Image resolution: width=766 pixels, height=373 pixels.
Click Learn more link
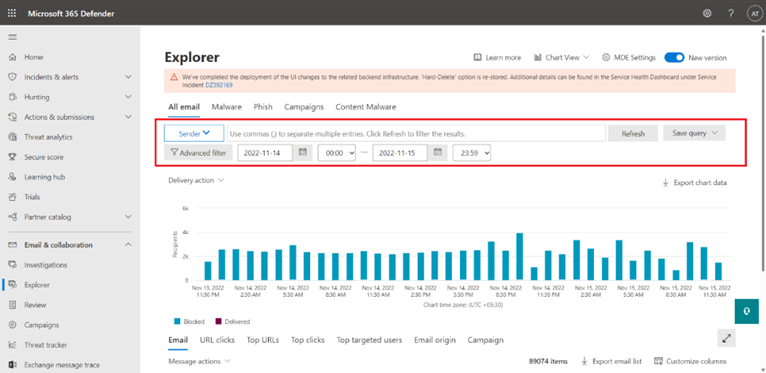[x=497, y=58]
